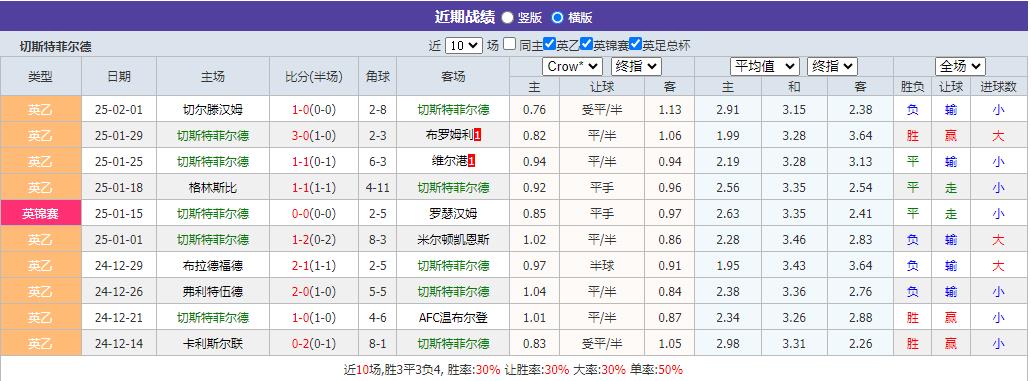The width and height of the screenshot is (1031, 381).
Task: Click the 1-2(0-2) score on 25-01-01
Action: [x=314, y=240]
